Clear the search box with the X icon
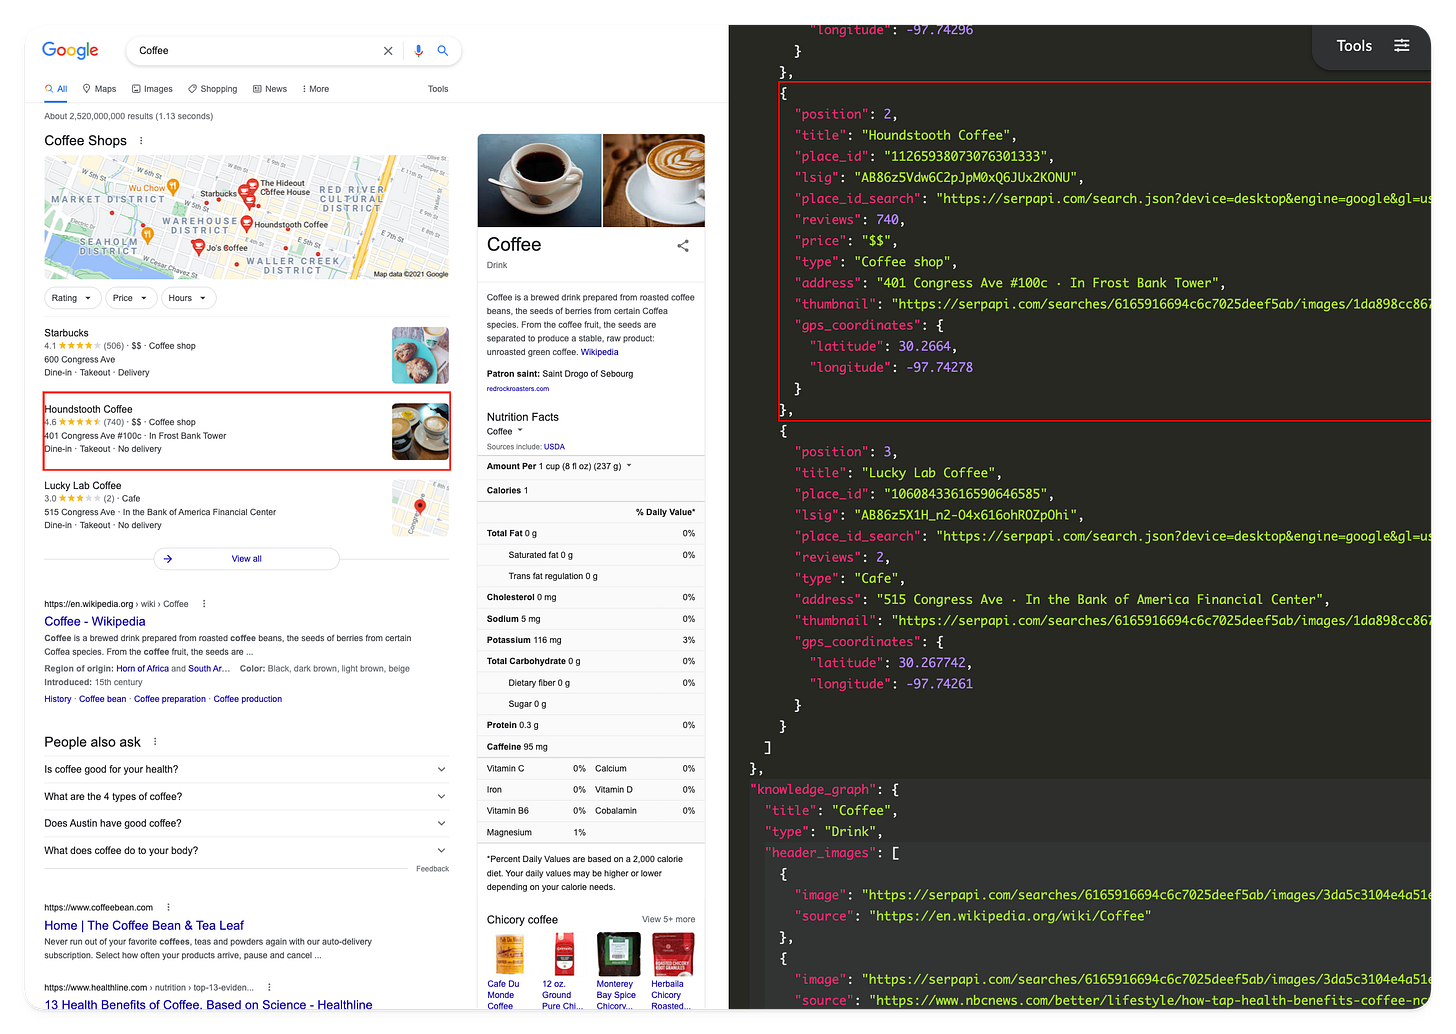This screenshot has height=1034, width=1456. (x=388, y=51)
